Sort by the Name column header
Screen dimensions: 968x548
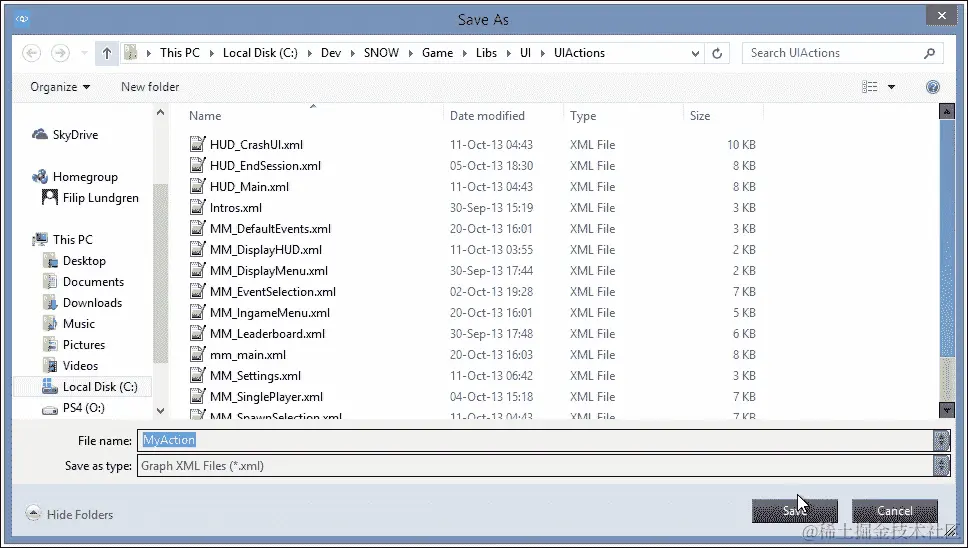pyautogui.click(x=205, y=115)
